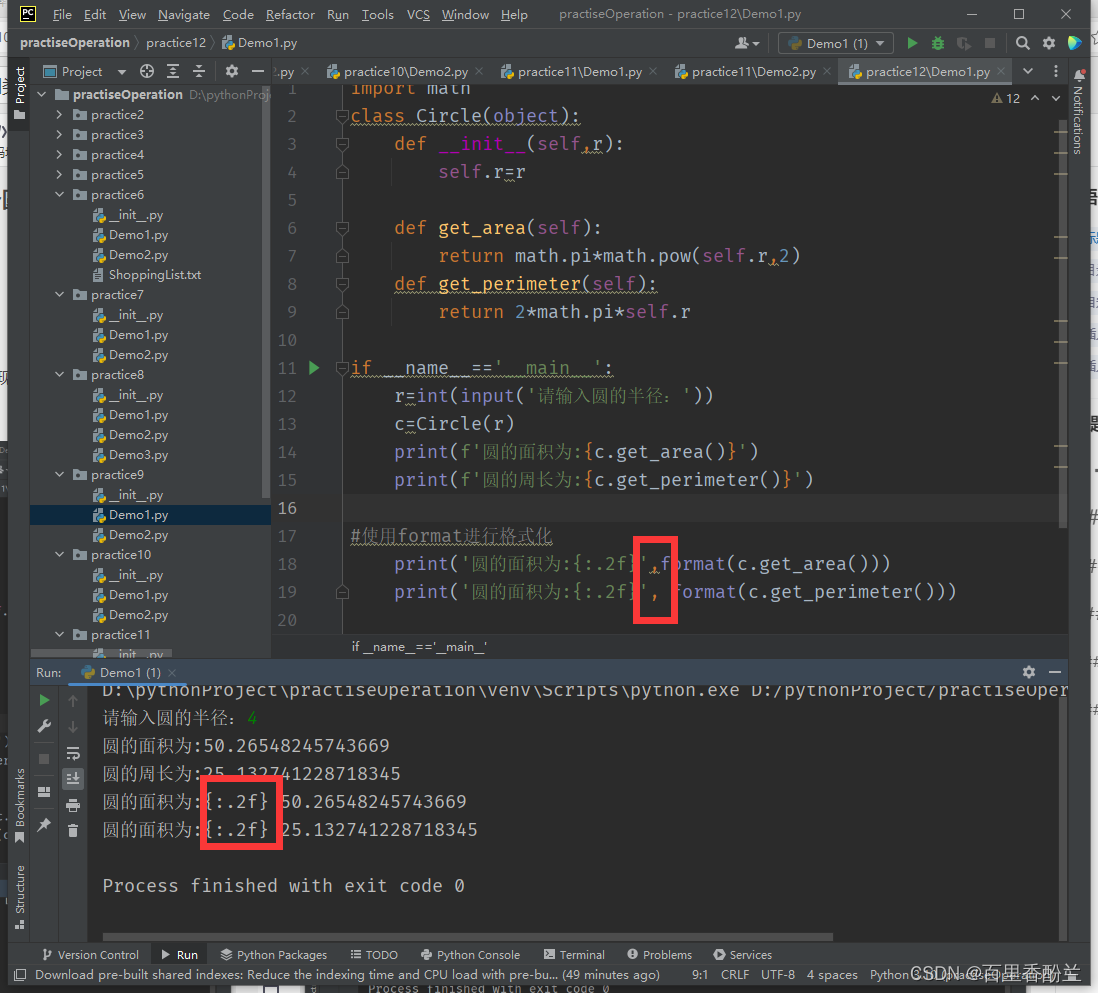Go to previous highlighted warning arrow

[1035, 99]
